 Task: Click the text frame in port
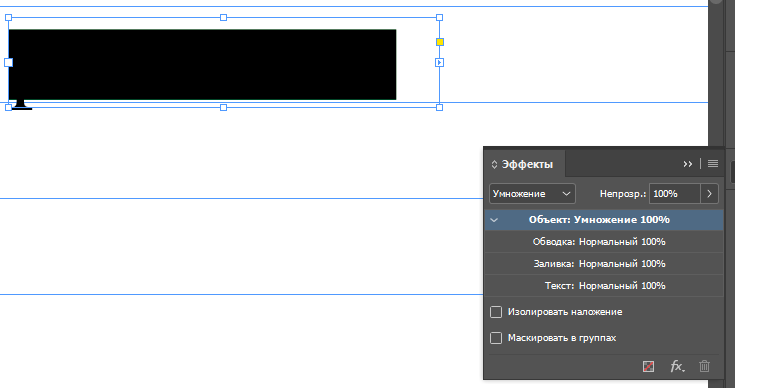tap(8, 62)
